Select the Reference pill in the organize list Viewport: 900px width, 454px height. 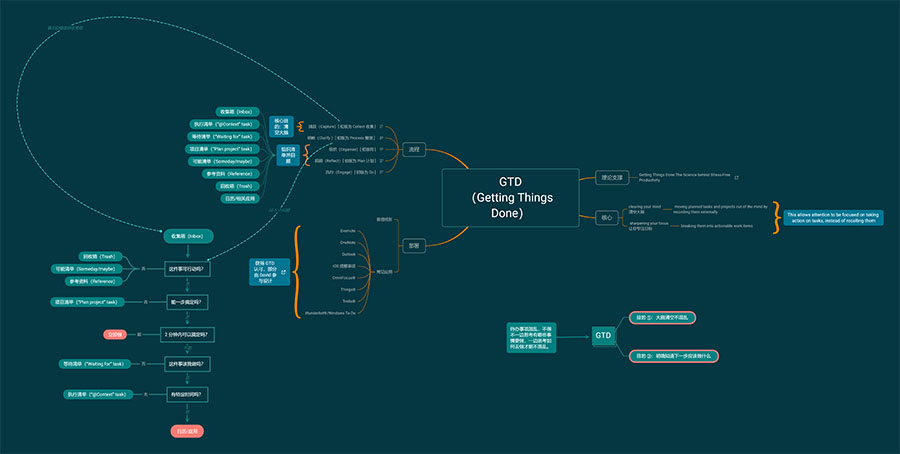coord(231,173)
